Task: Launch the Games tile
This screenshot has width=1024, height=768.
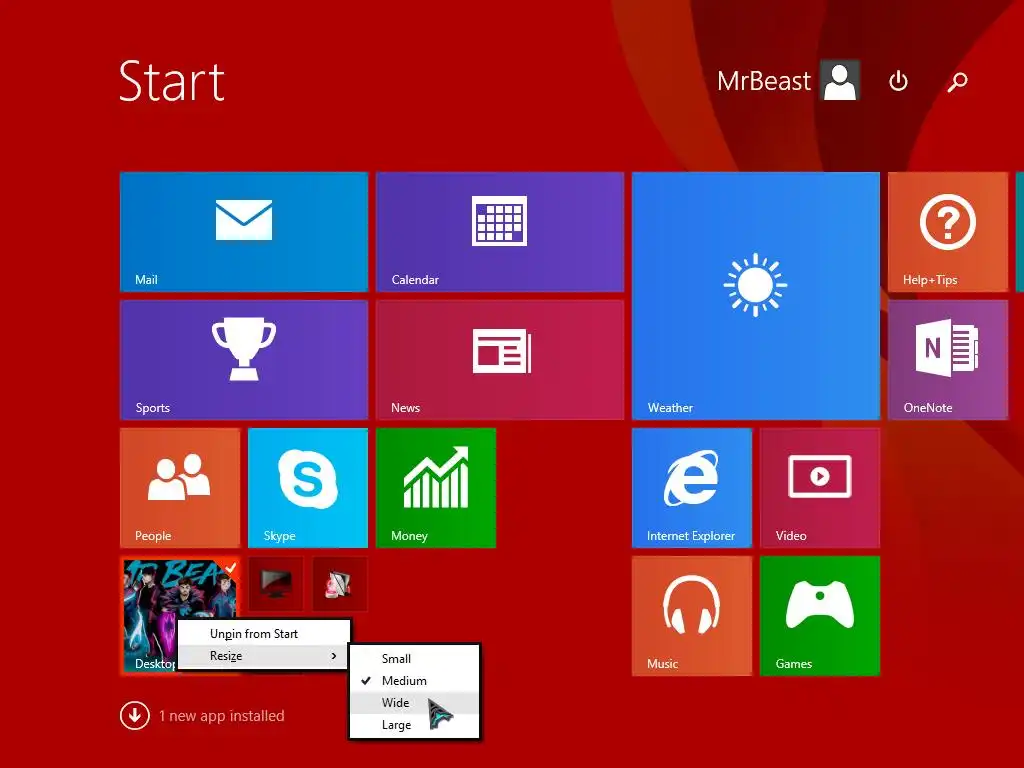Action: pos(820,616)
